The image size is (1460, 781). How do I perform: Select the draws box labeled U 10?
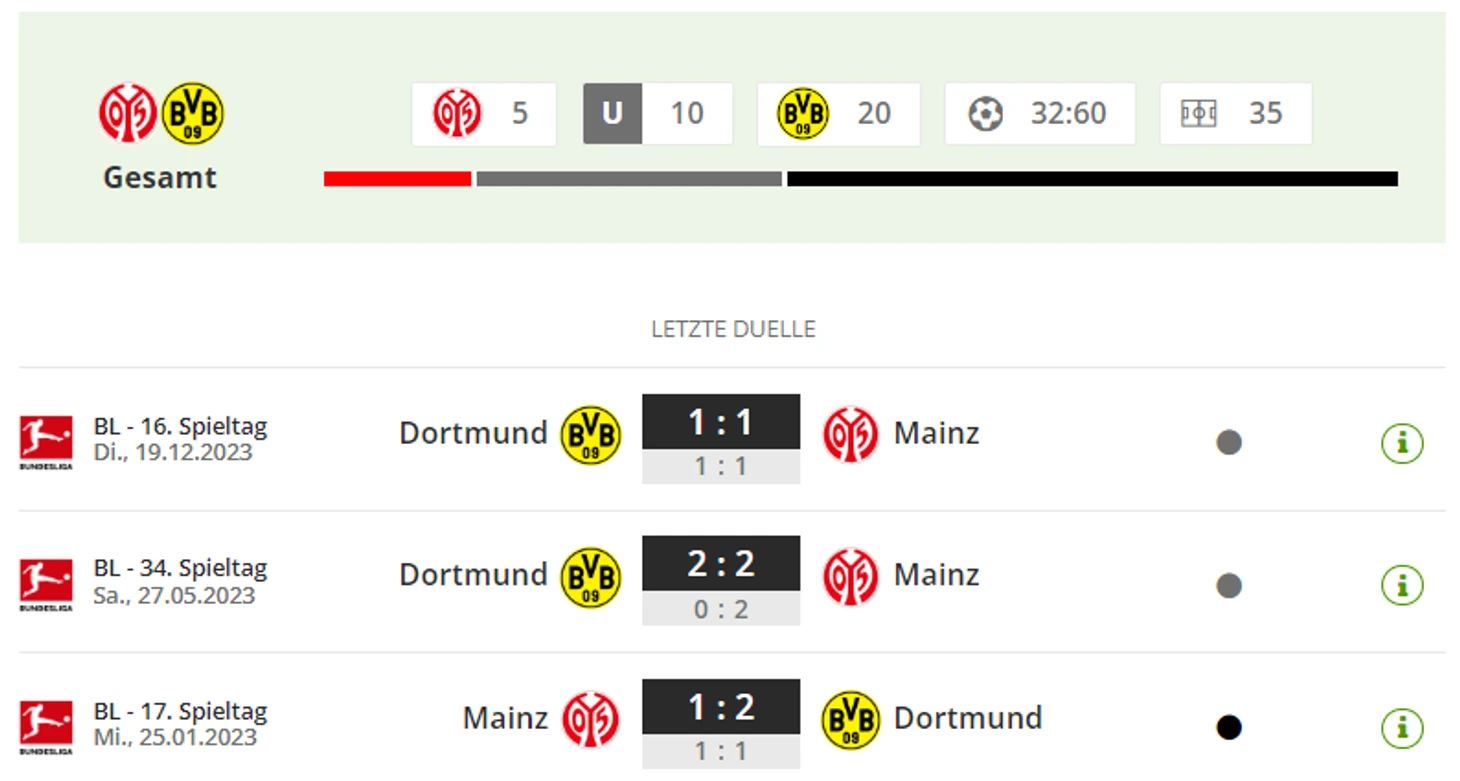[658, 114]
